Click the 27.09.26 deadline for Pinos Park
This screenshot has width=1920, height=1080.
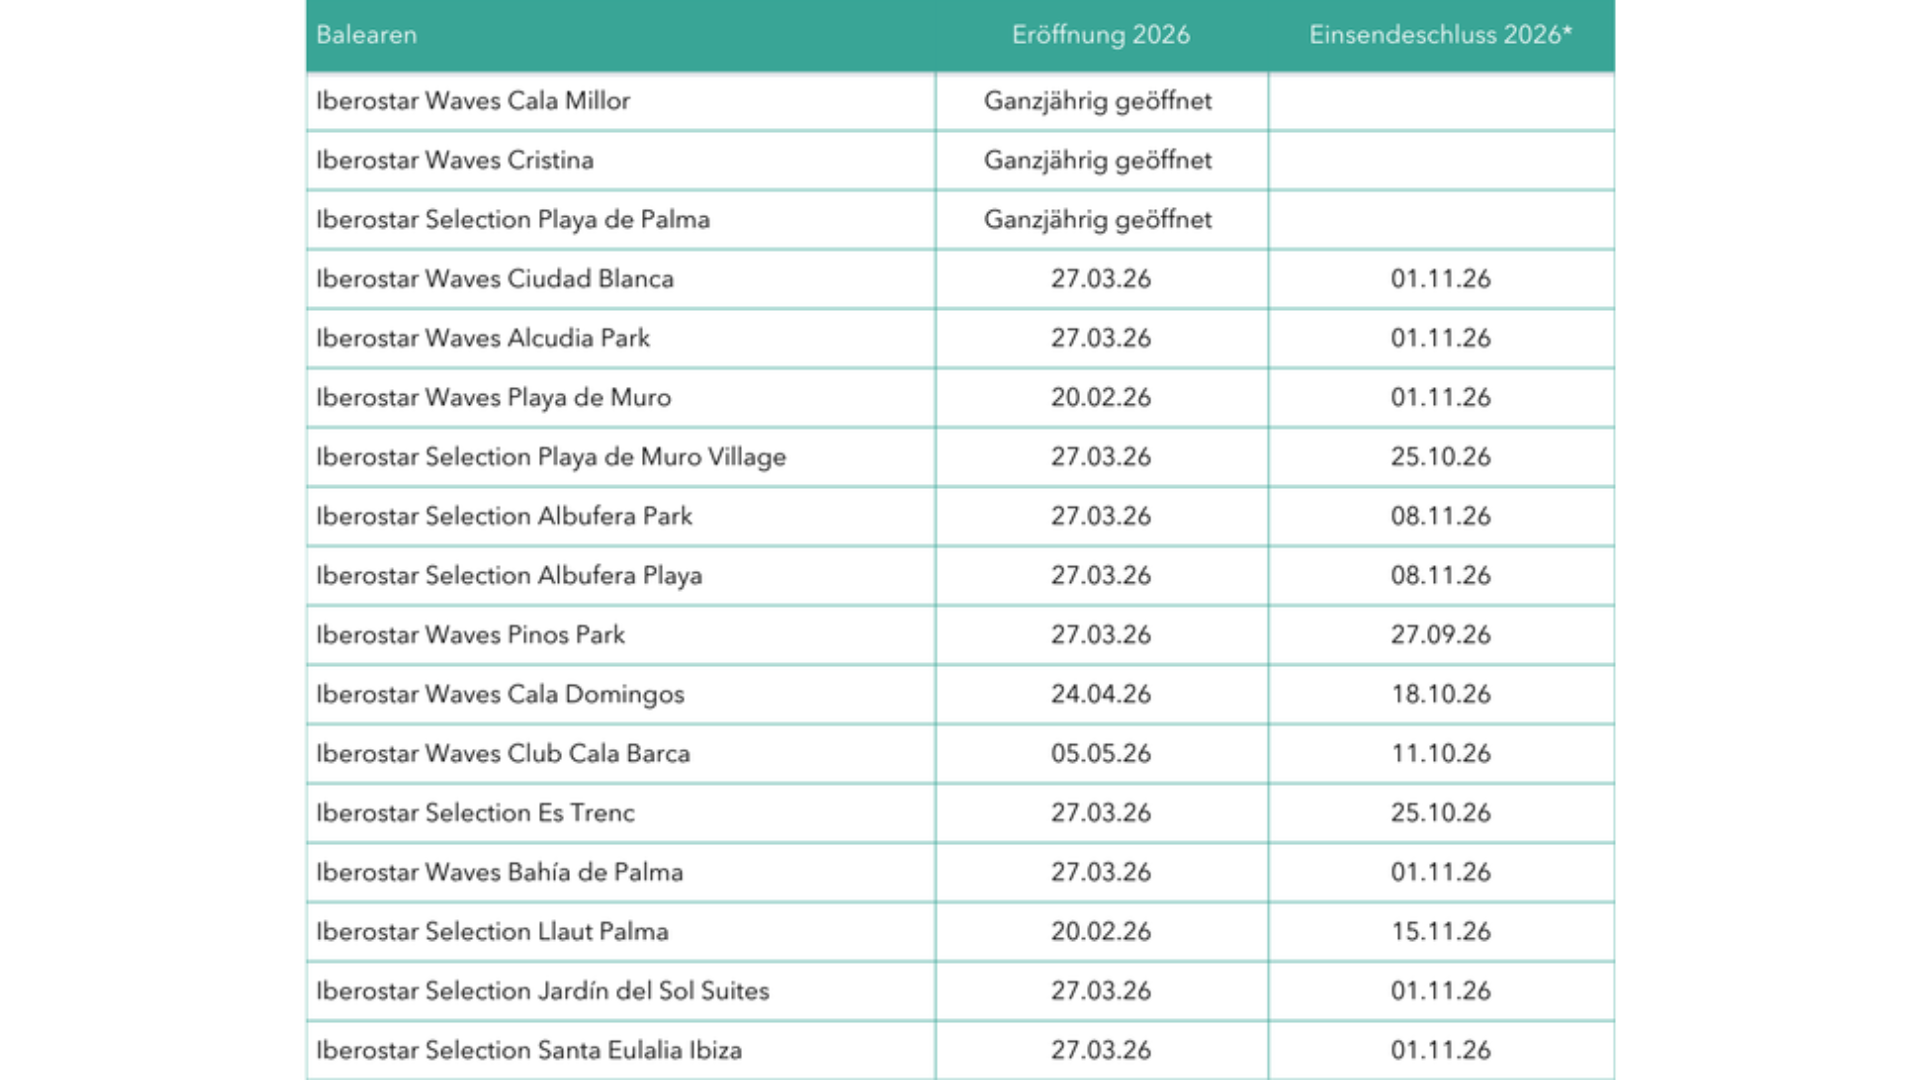coord(1440,635)
